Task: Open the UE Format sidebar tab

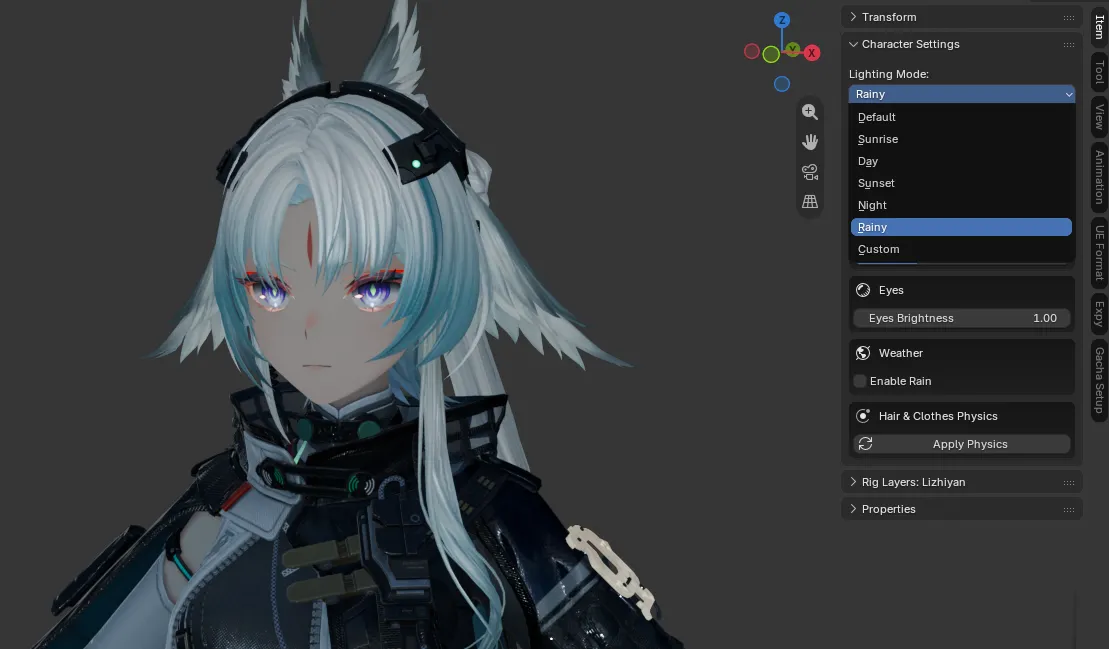Action: (x=1099, y=252)
